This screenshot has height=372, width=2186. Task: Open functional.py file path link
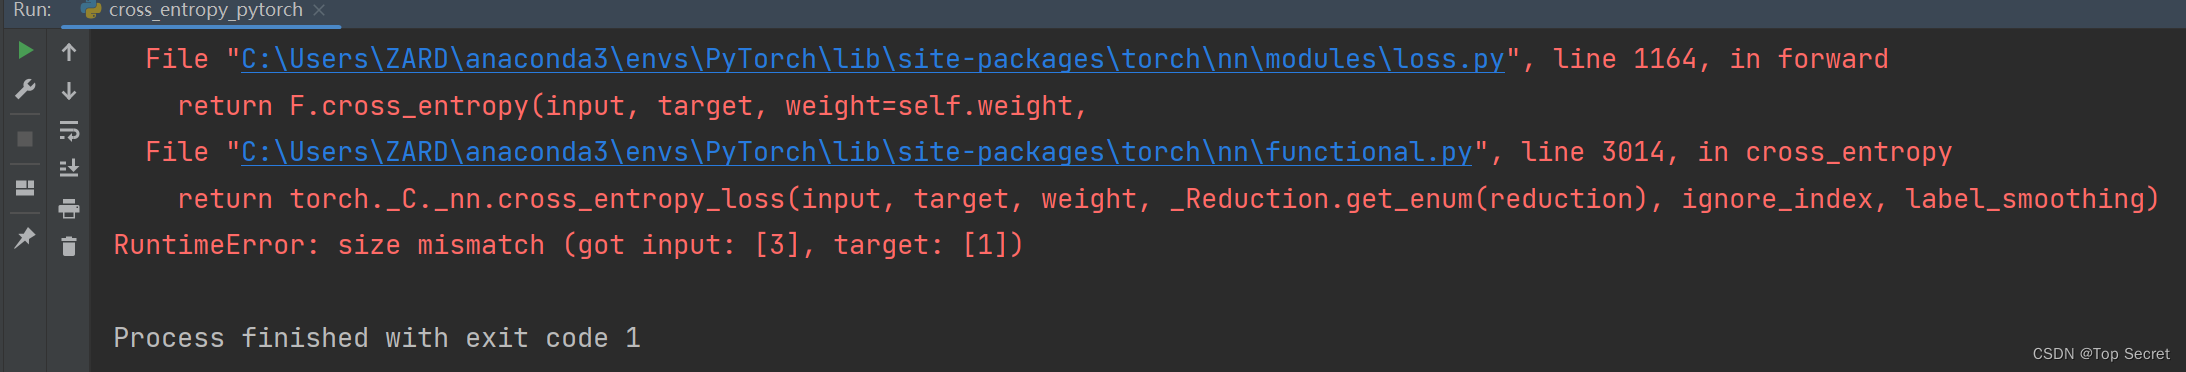tap(857, 152)
